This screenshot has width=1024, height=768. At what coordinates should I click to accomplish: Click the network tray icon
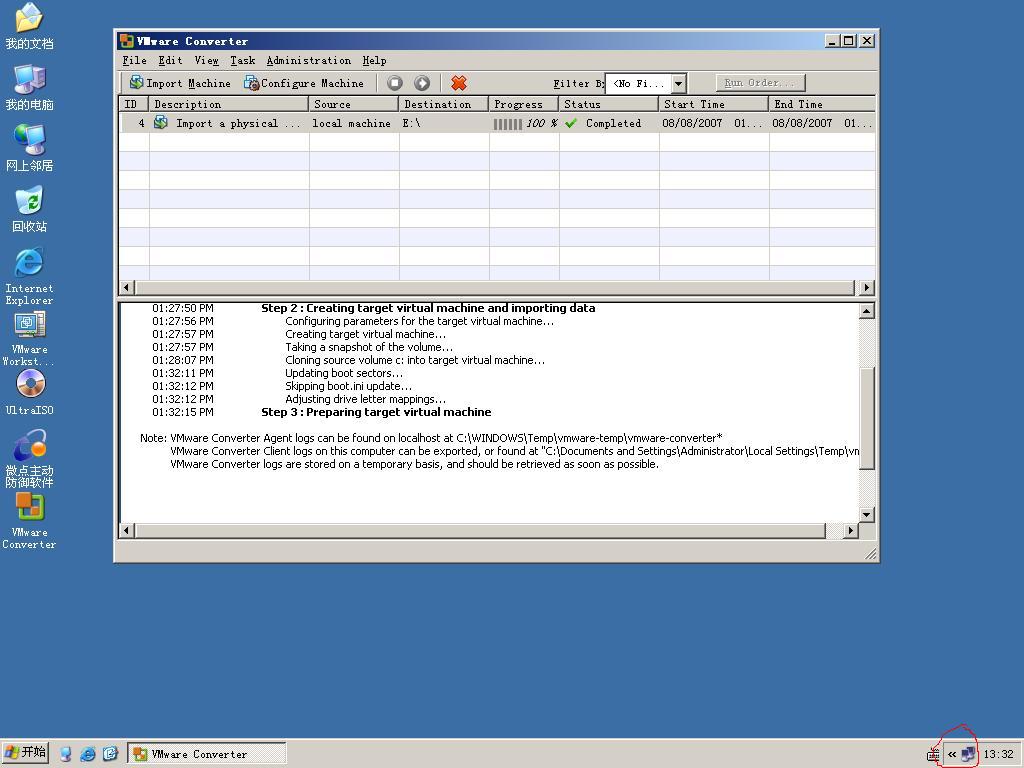[968, 754]
